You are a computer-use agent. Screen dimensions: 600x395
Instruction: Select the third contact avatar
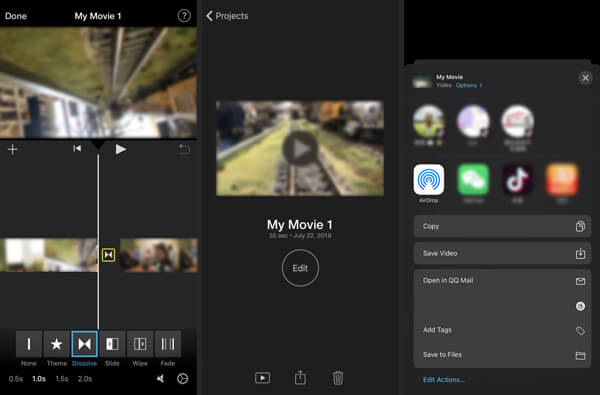tap(518, 121)
